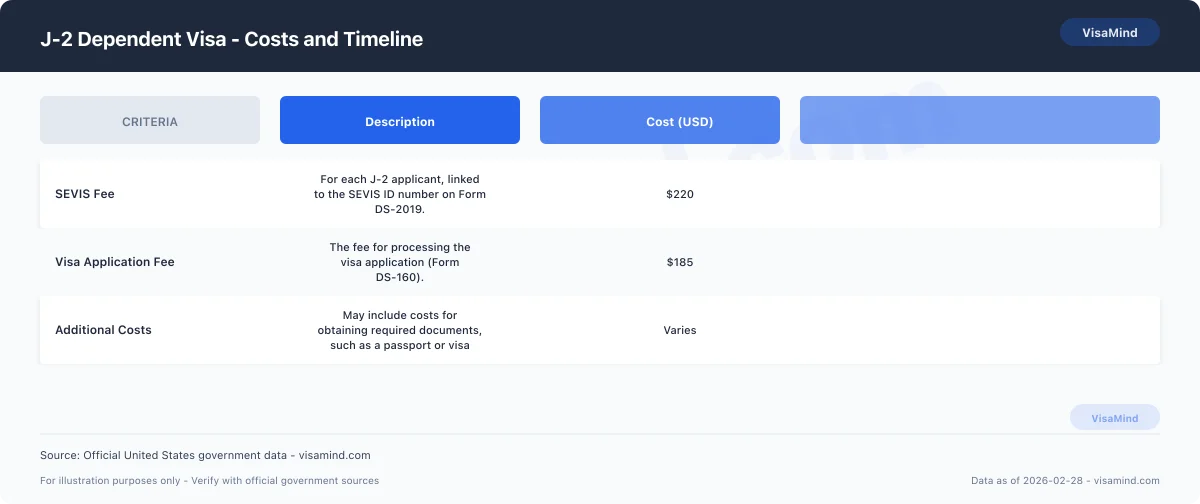The width and height of the screenshot is (1200, 504).
Task: Click the Form DS-160 description text
Action: click(400, 262)
